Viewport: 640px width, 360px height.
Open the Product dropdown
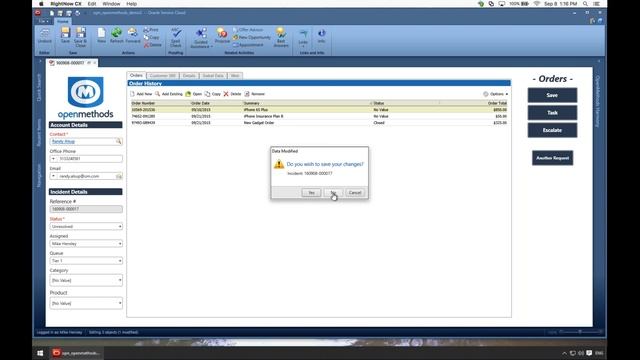tap(120, 303)
